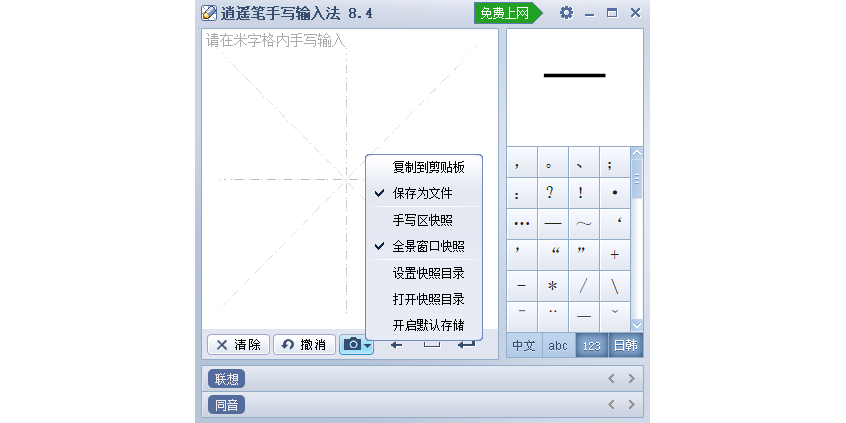Click the symbol list scroll-down arrow

[637, 325]
